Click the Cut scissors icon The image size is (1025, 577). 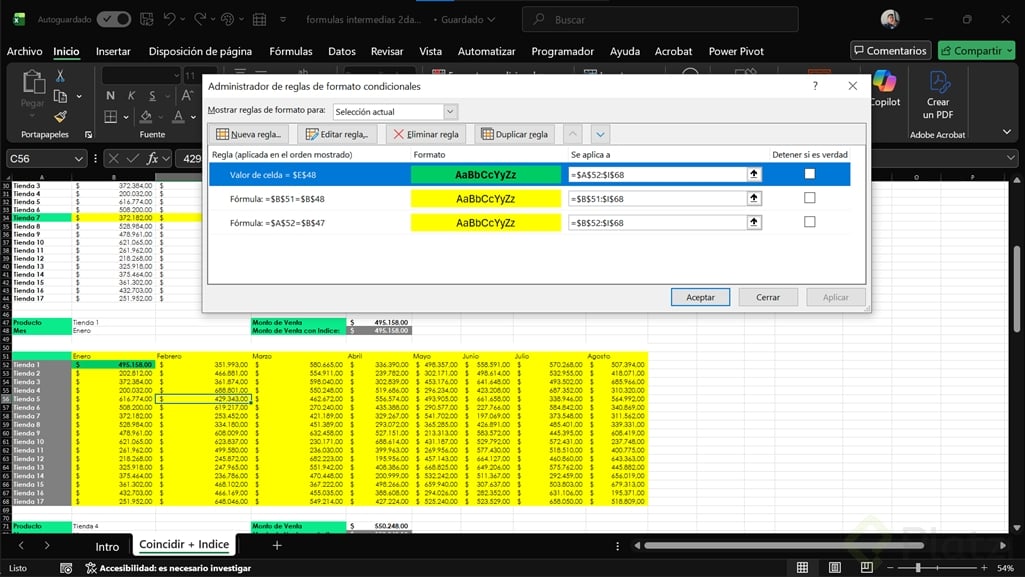tap(60, 76)
